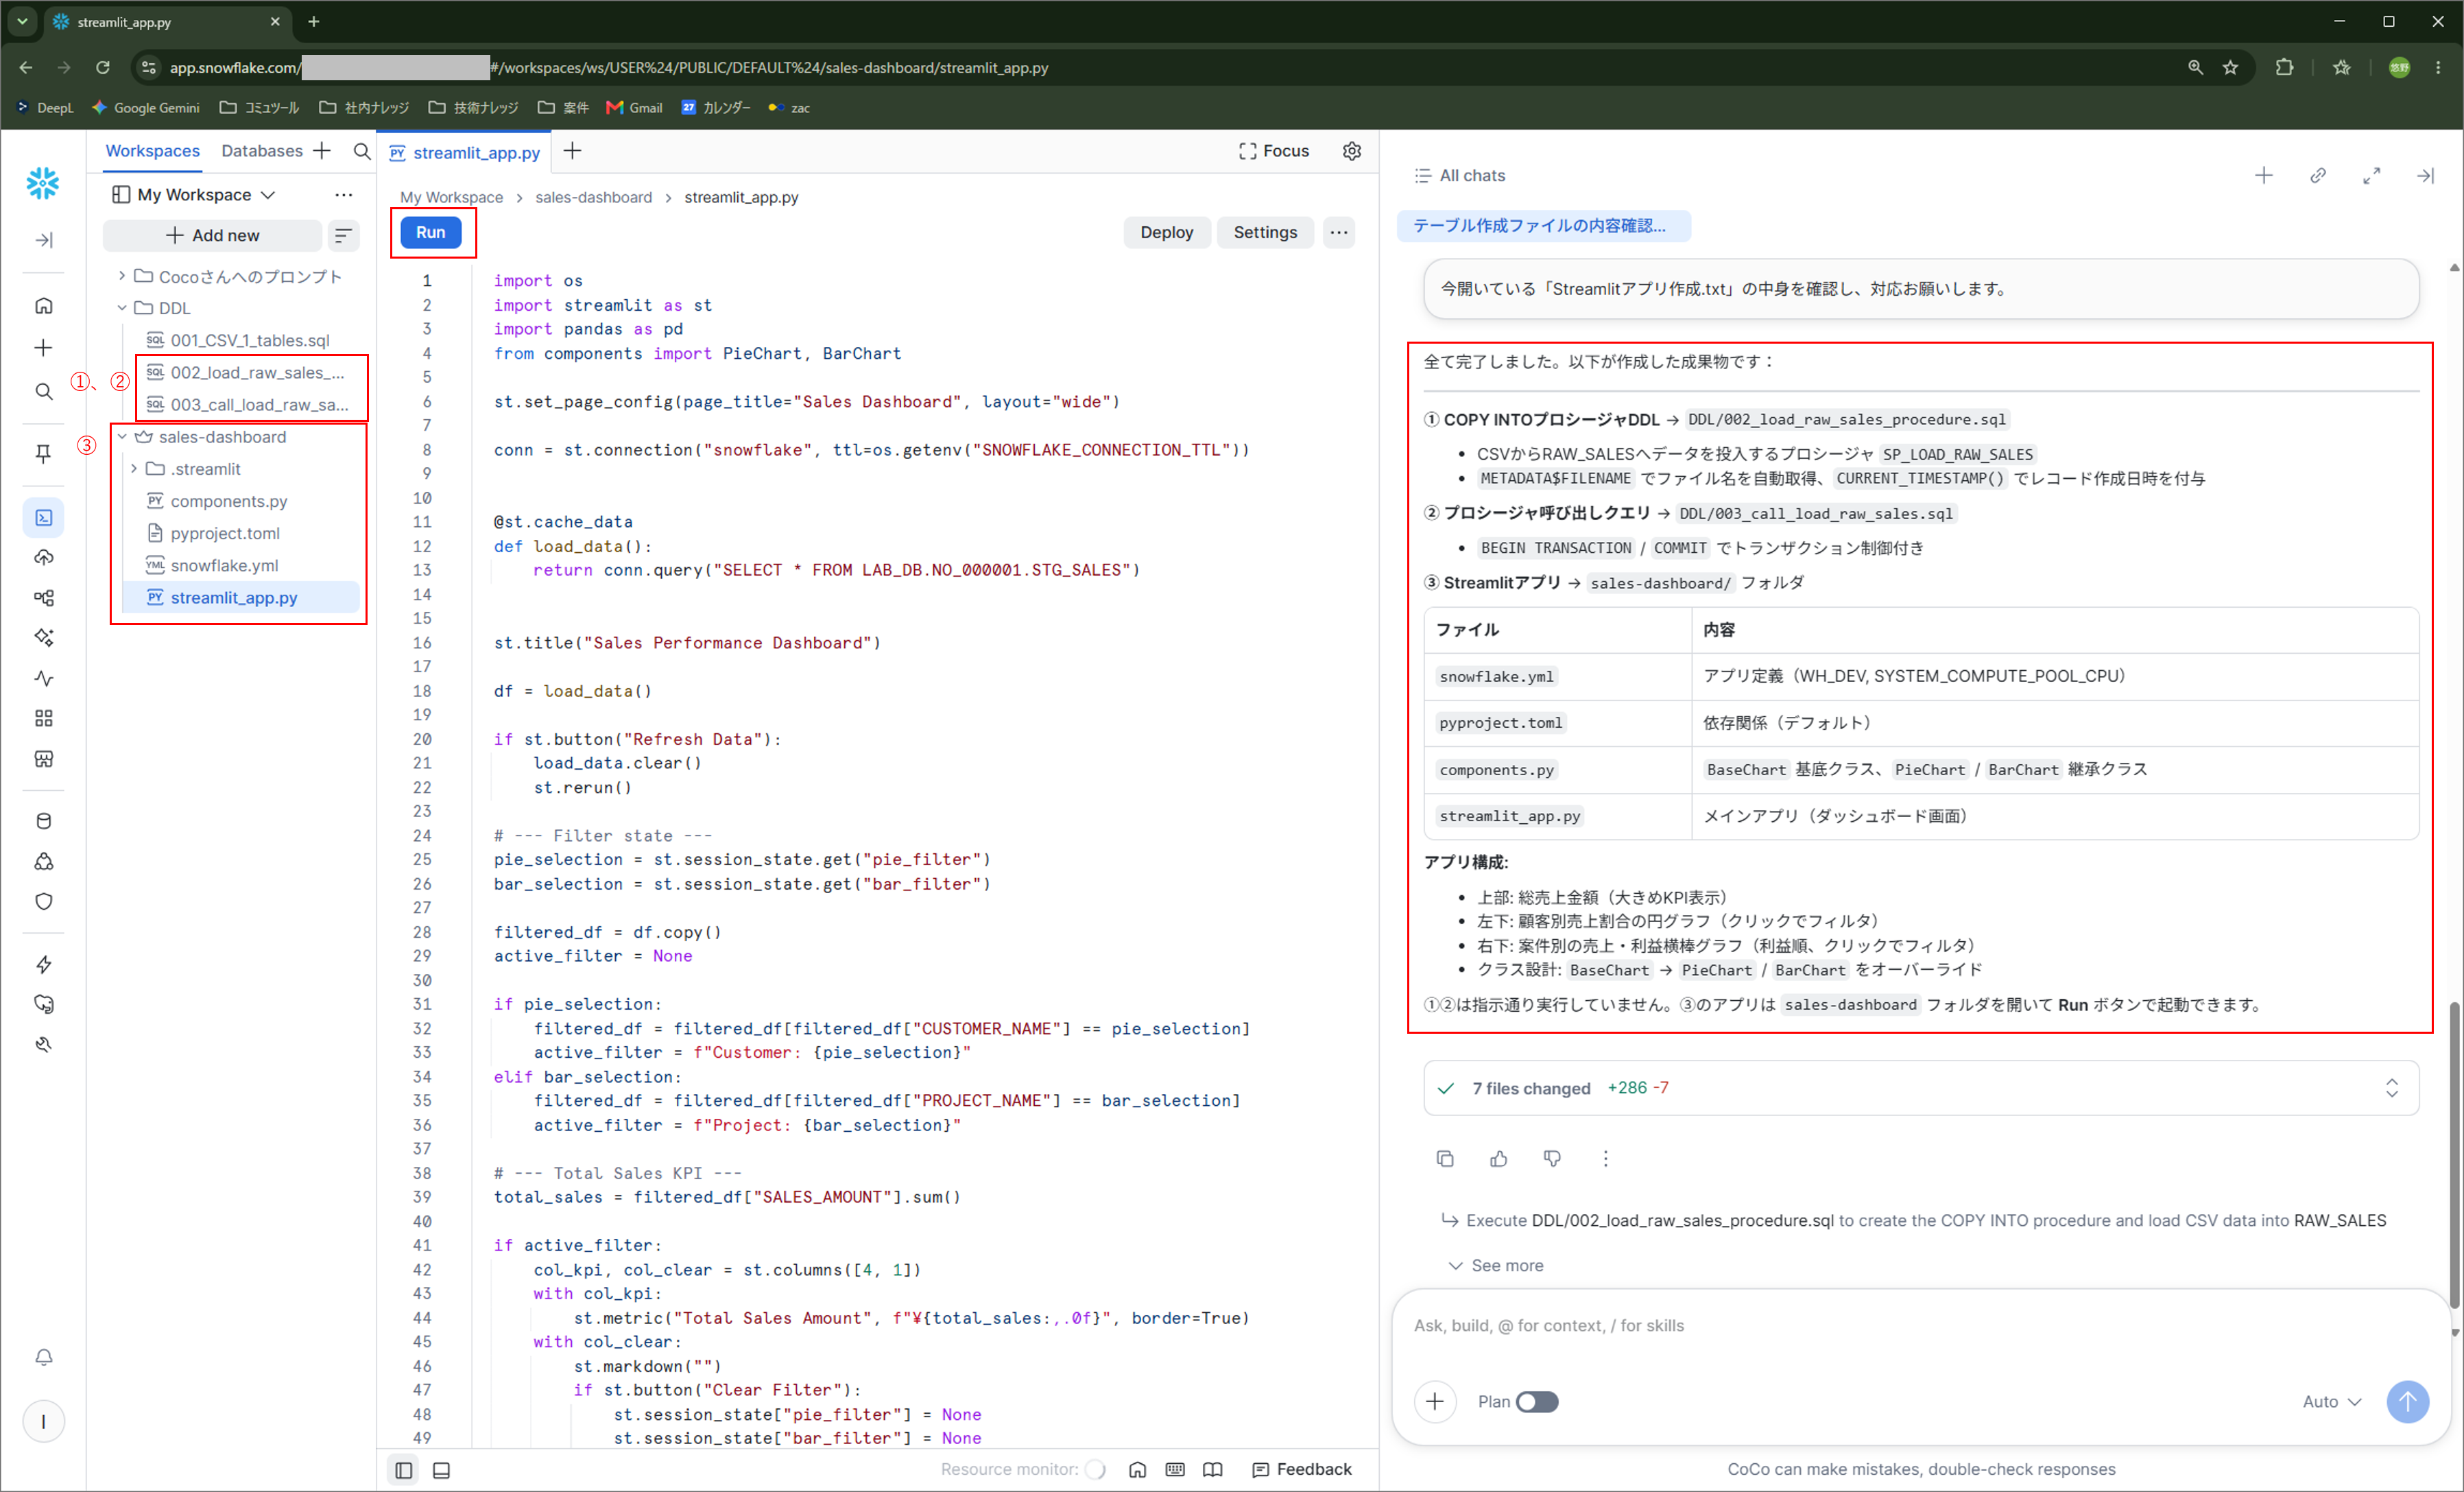2464x1492 pixels.
Task: Select the テーブル作成ファイルの内容確認 chat tab
Action: click(x=1543, y=226)
